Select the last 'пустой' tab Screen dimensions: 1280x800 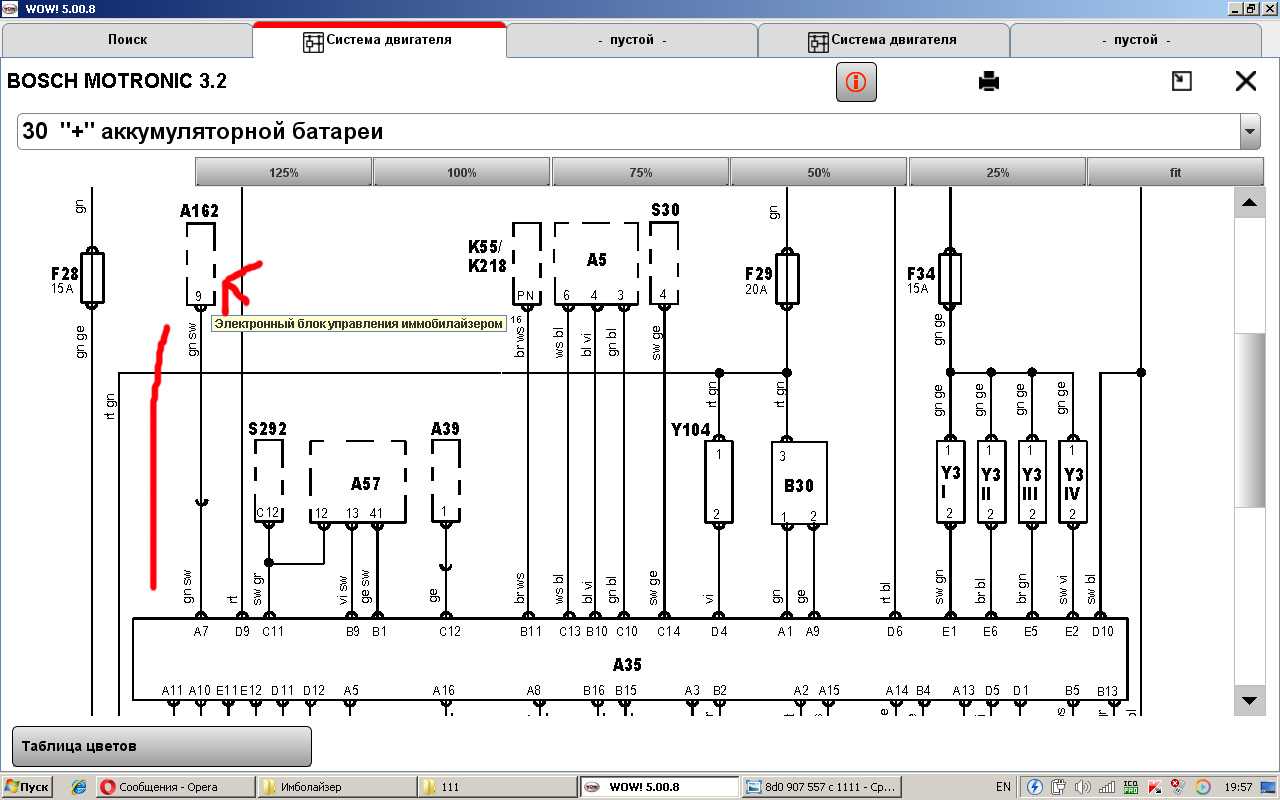pos(1136,40)
